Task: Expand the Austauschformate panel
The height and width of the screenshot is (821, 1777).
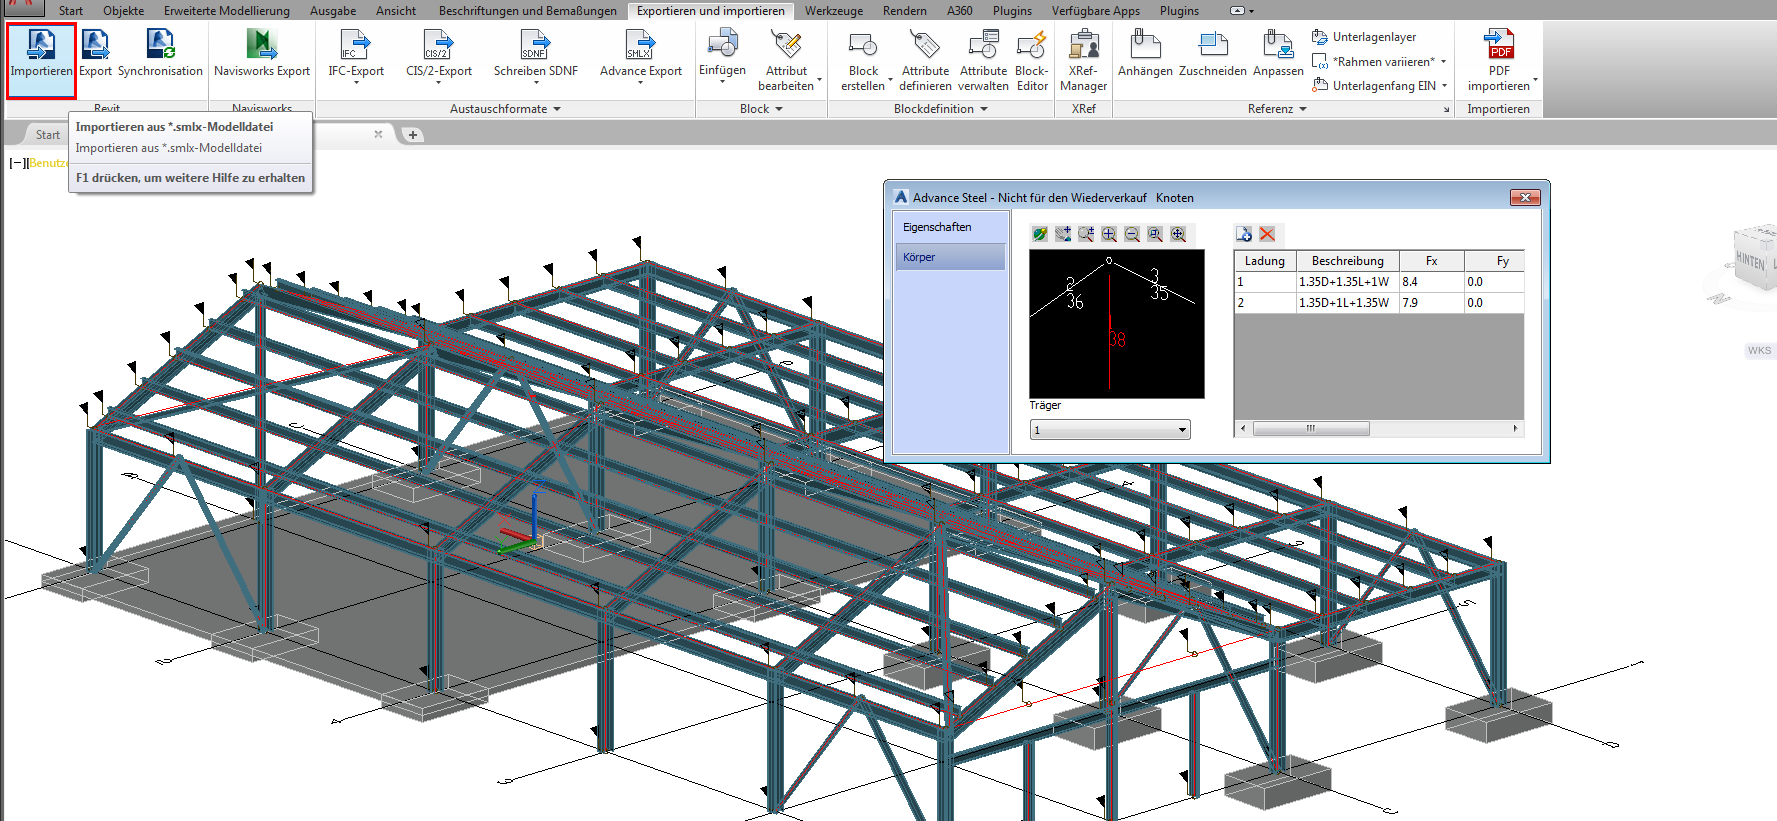Action: tap(505, 109)
